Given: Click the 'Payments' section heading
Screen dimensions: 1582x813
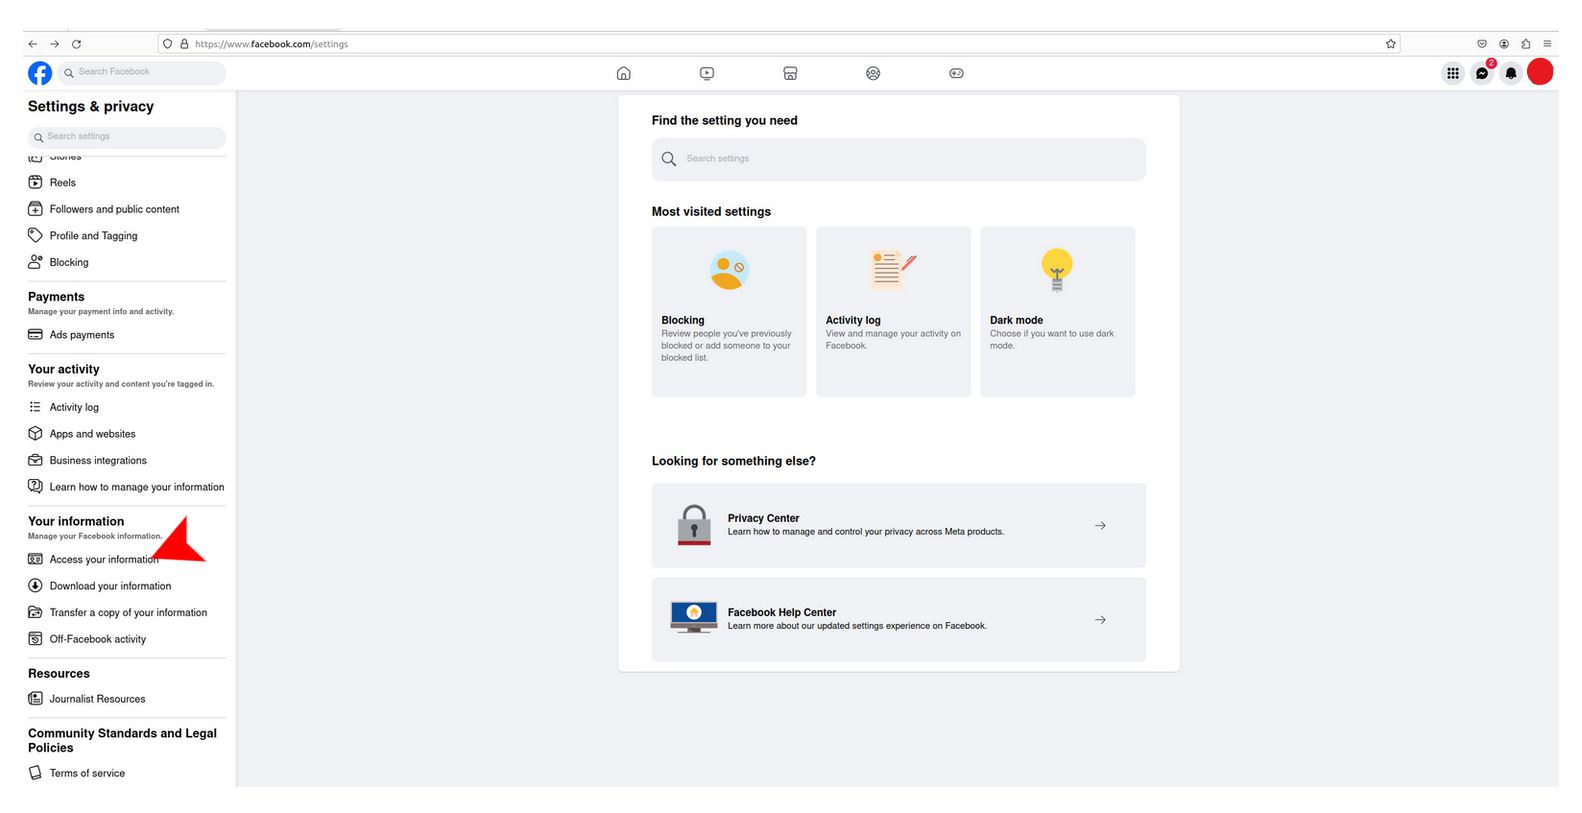Looking at the screenshot, I should pos(56,297).
